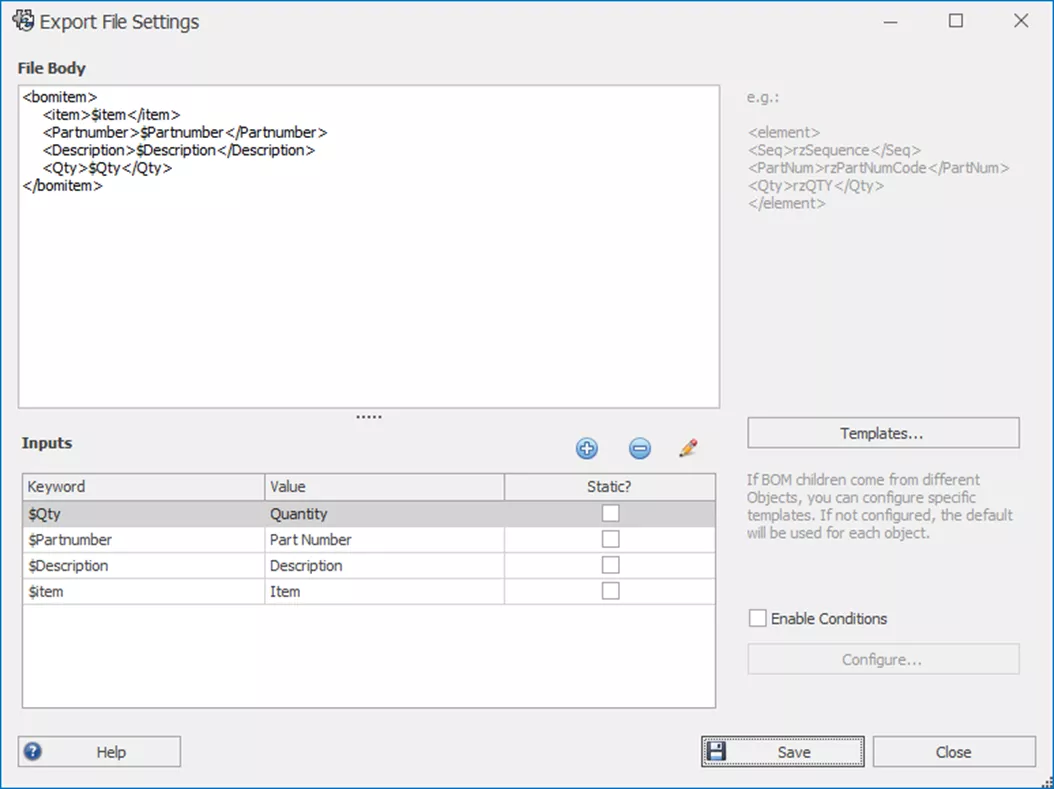Open the Templates dialog button
Image resolution: width=1054 pixels, height=789 pixels.
(882, 433)
